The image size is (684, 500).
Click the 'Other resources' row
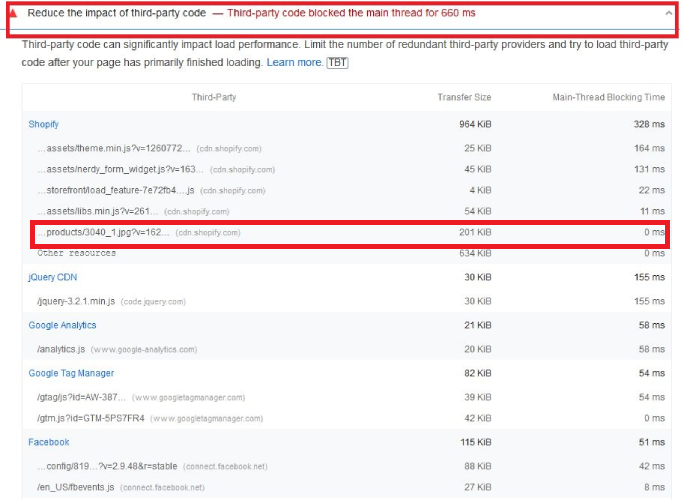tap(76, 253)
